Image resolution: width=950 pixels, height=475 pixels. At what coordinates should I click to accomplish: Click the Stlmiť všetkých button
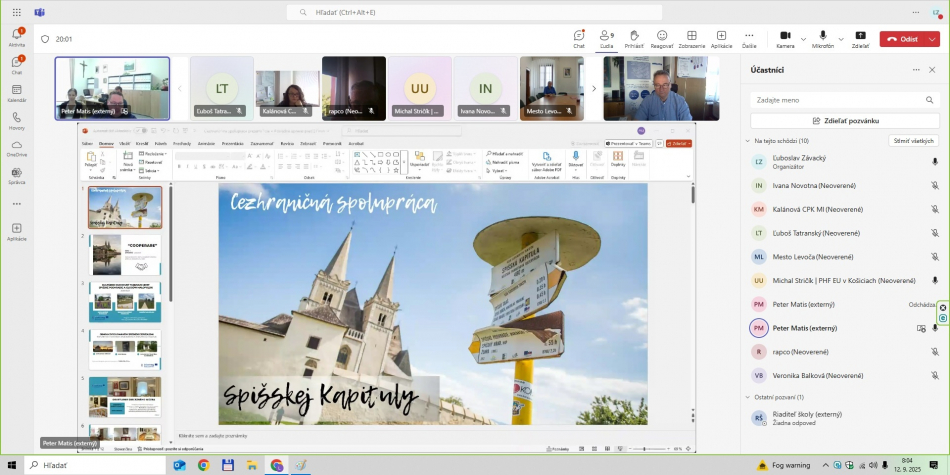(913, 141)
